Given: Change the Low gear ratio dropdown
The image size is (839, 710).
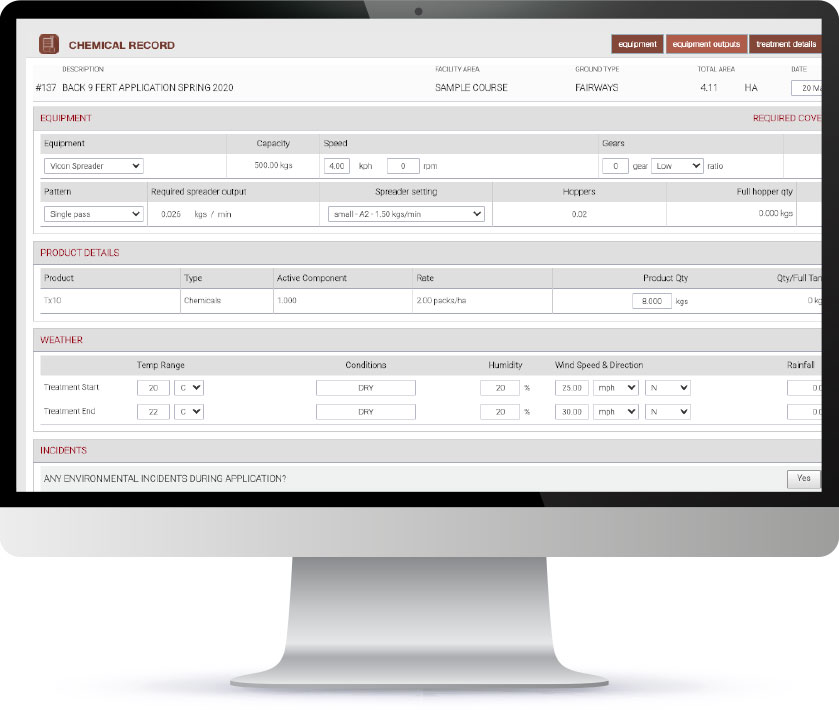Looking at the screenshot, I should point(676,166).
